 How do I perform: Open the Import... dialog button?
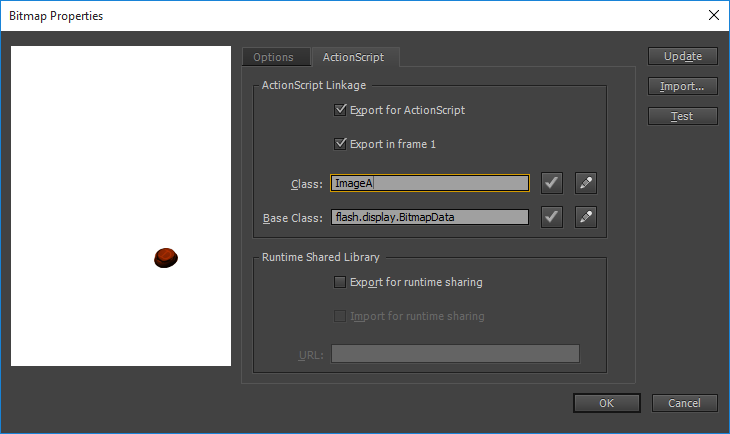point(683,86)
